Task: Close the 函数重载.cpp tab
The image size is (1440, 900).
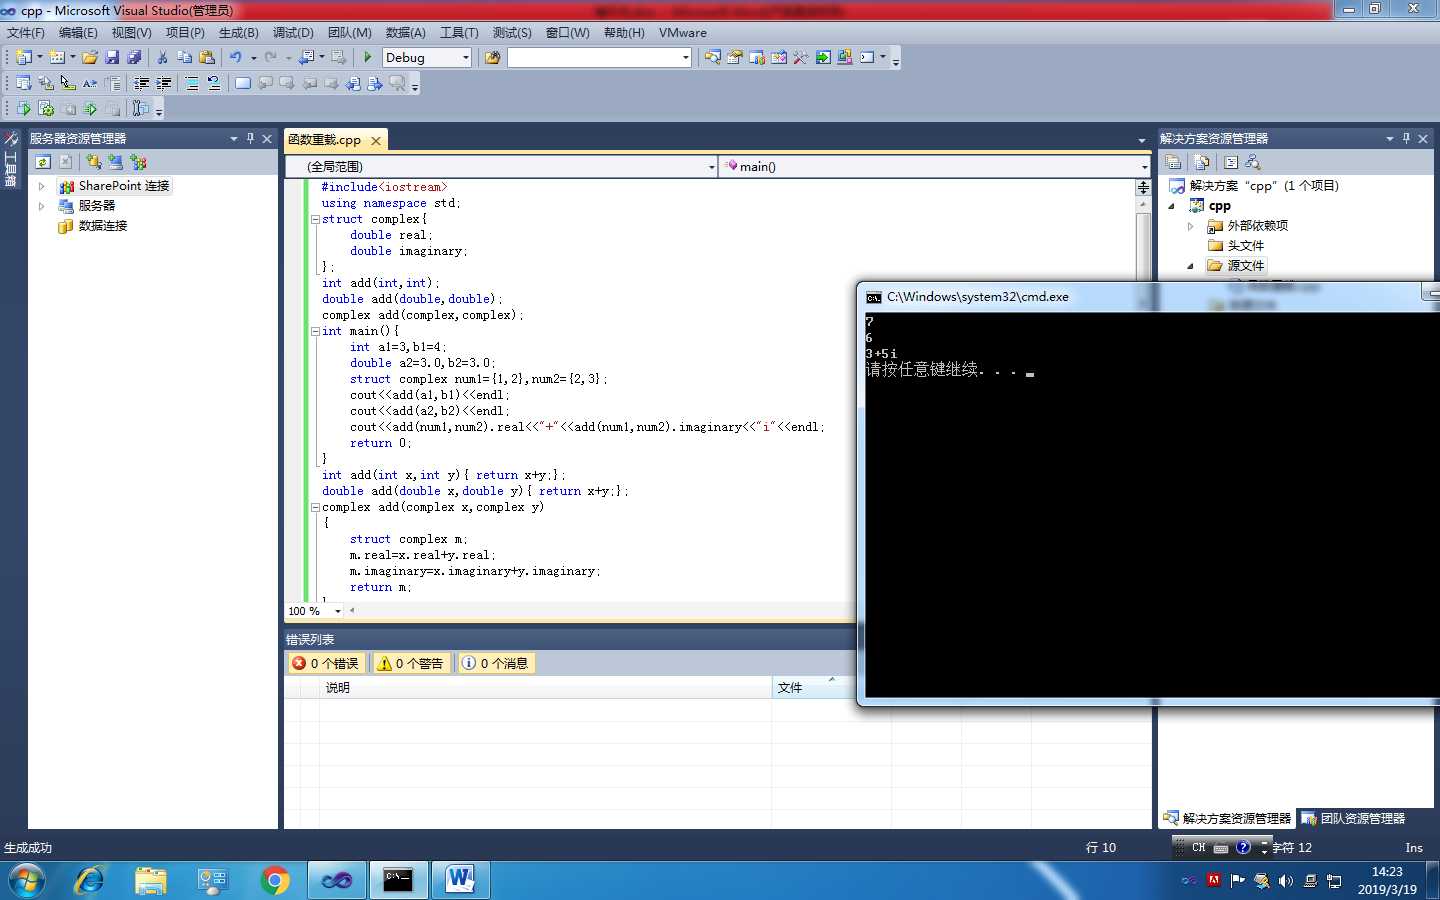Action: coord(376,141)
